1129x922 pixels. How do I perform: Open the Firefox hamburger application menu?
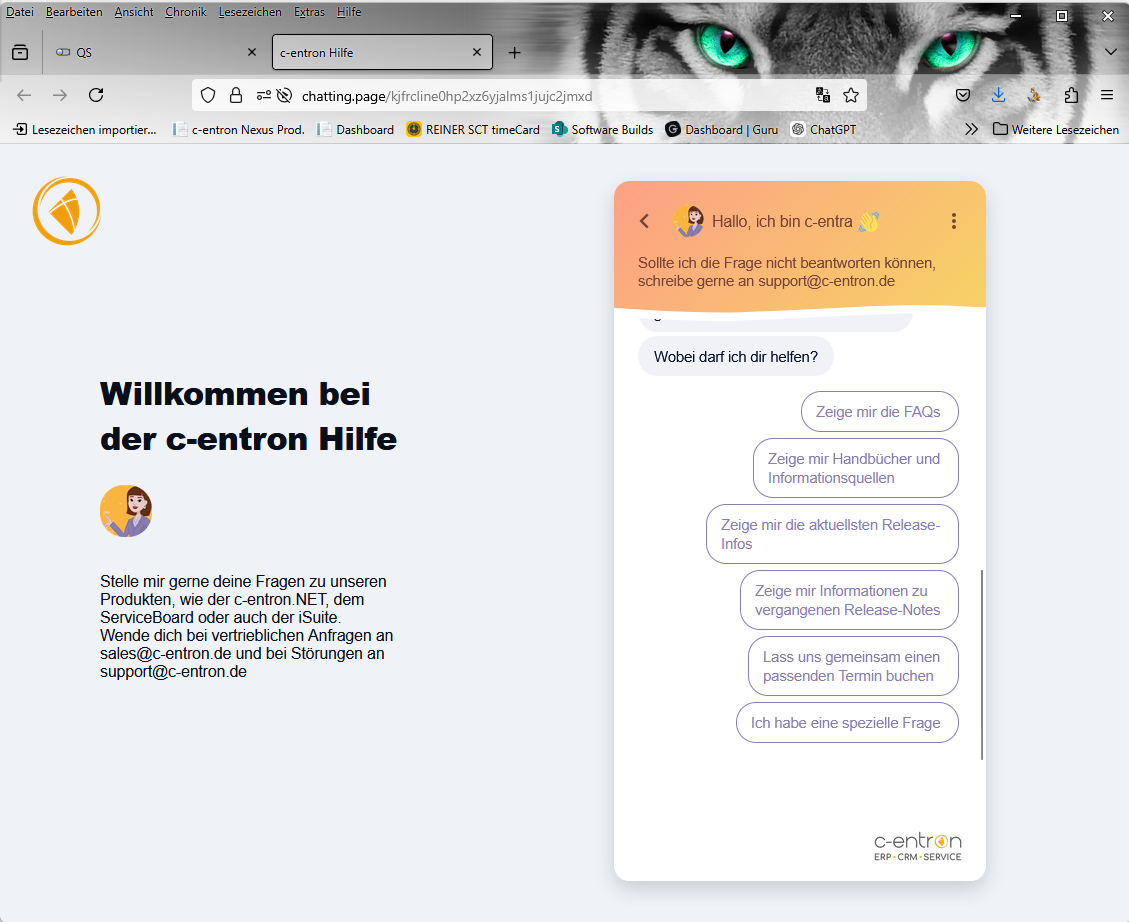(x=1107, y=95)
